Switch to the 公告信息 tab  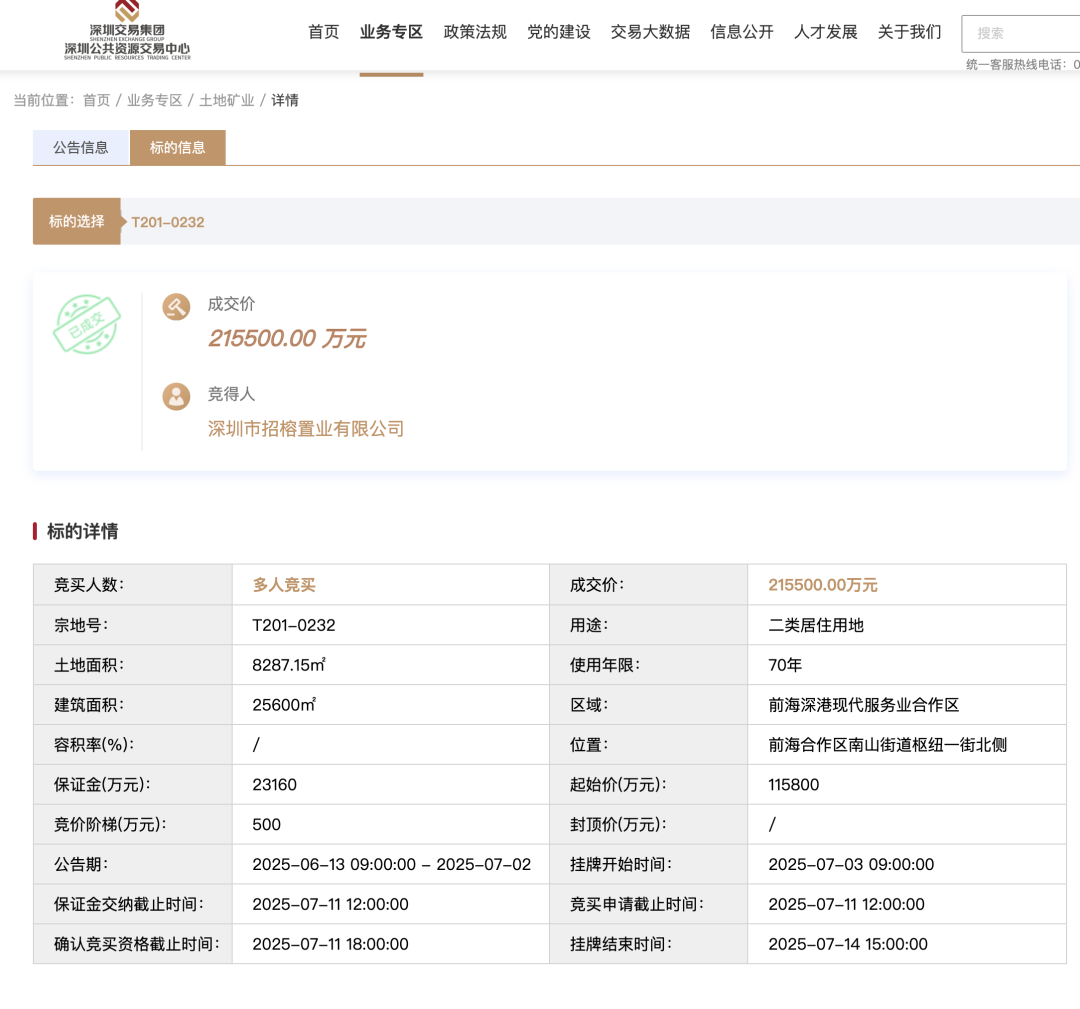point(81,147)
